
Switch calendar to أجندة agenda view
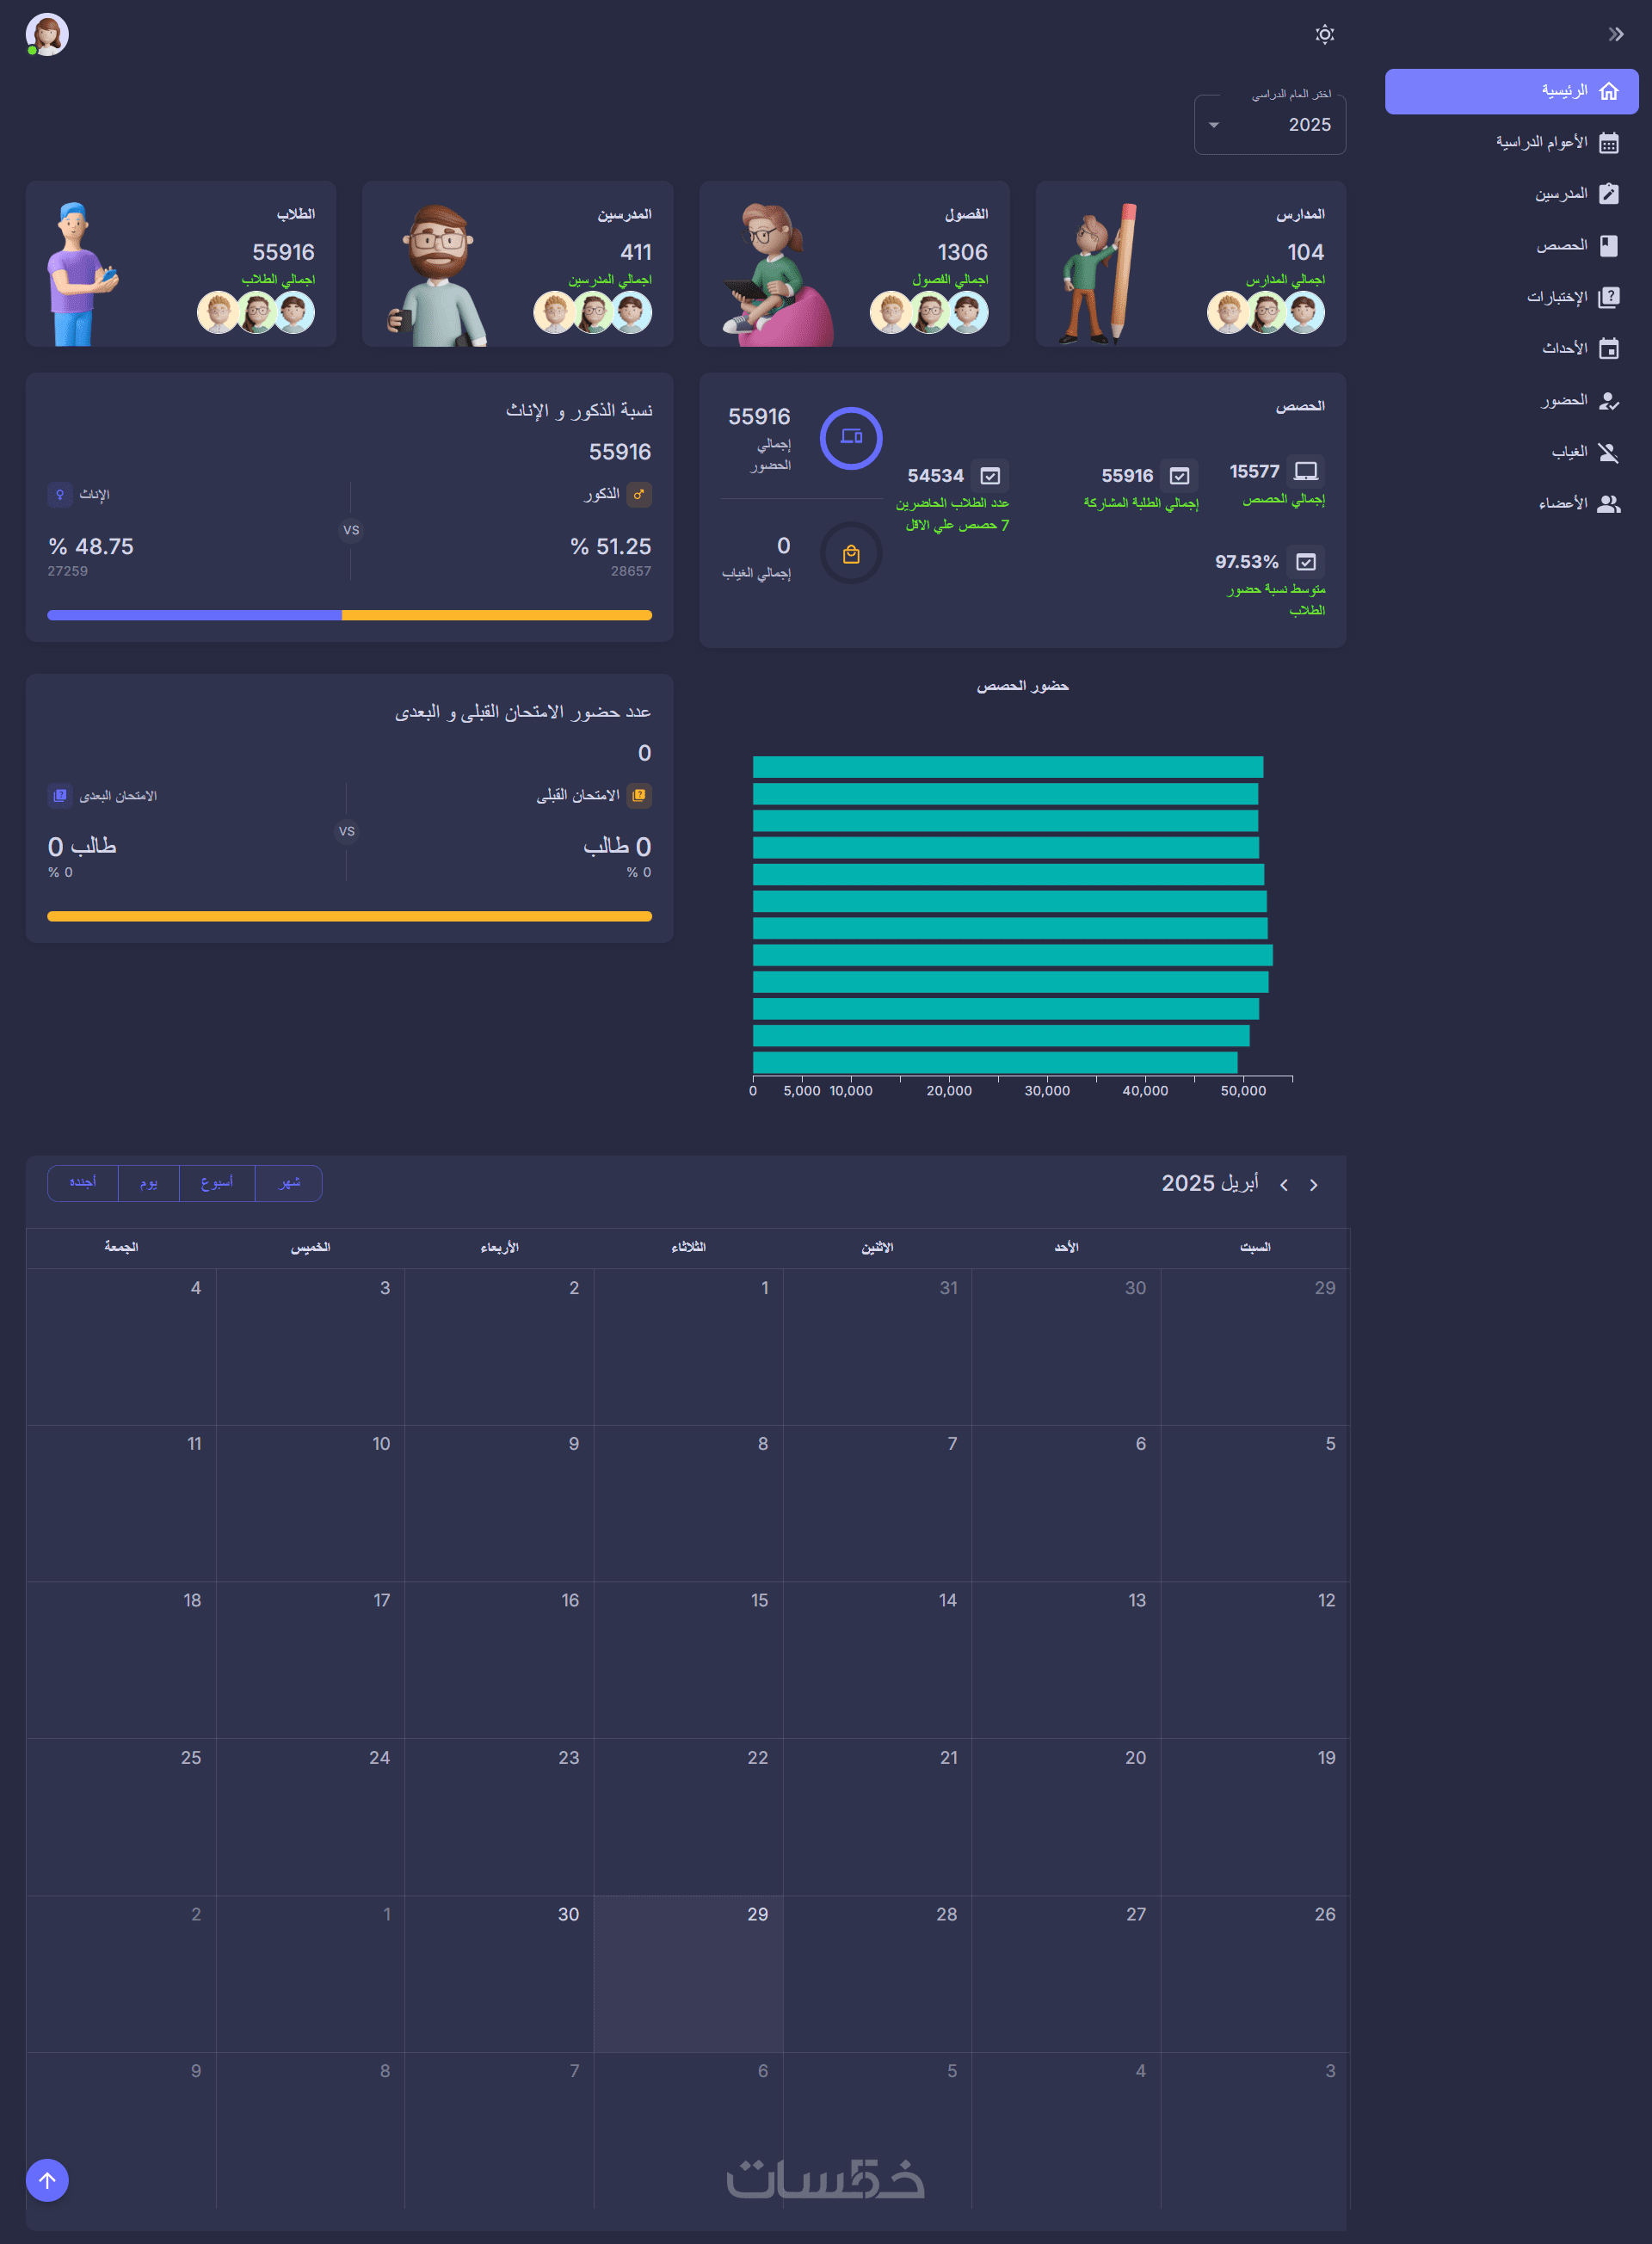click(x=82, y=1183)
